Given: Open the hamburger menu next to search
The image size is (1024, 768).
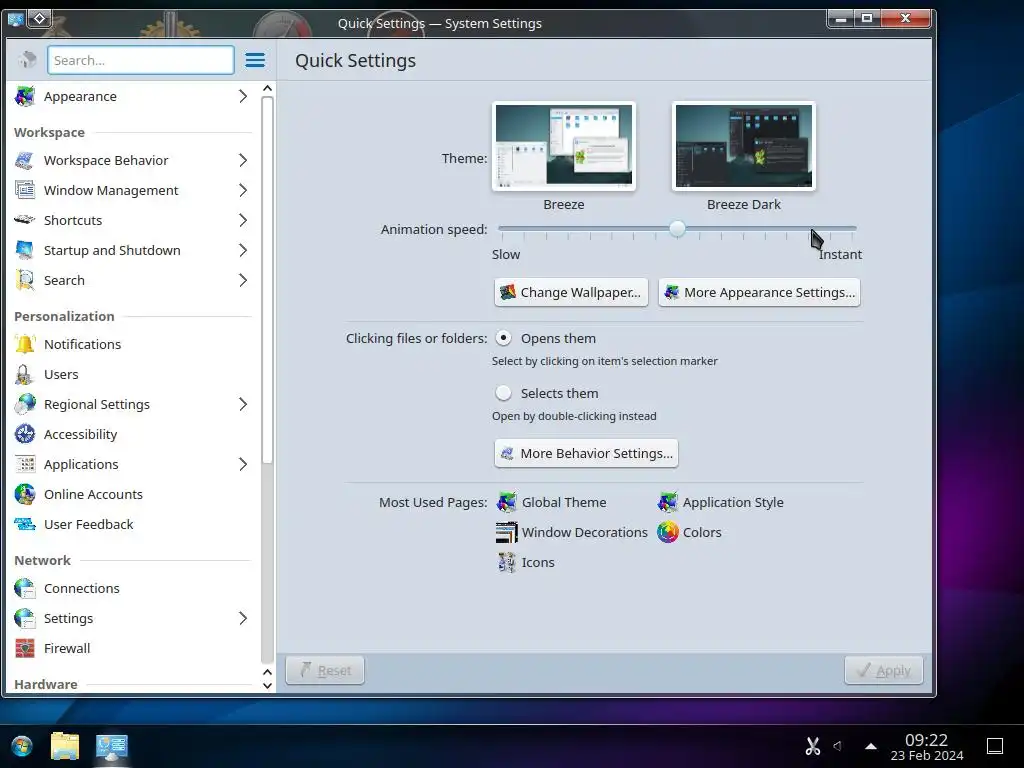Looking at the screenshot, I should pos(255,60).
